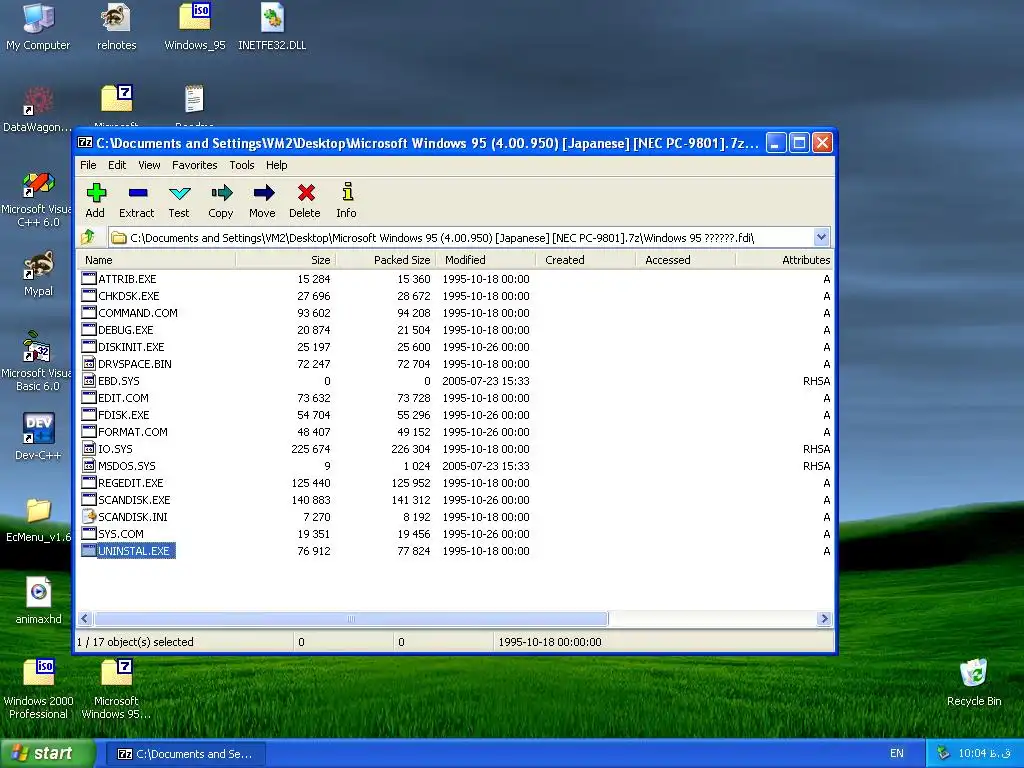Select the CHKDSK.EXE file row

455,296
